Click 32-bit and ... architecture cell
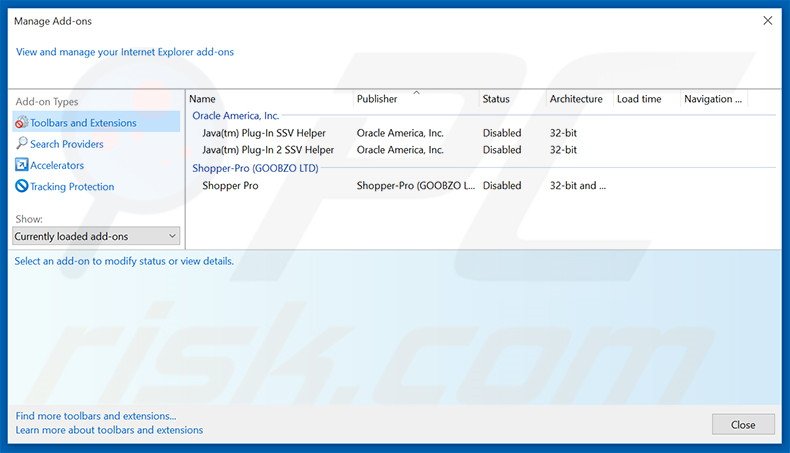 [x=578, y=185]
